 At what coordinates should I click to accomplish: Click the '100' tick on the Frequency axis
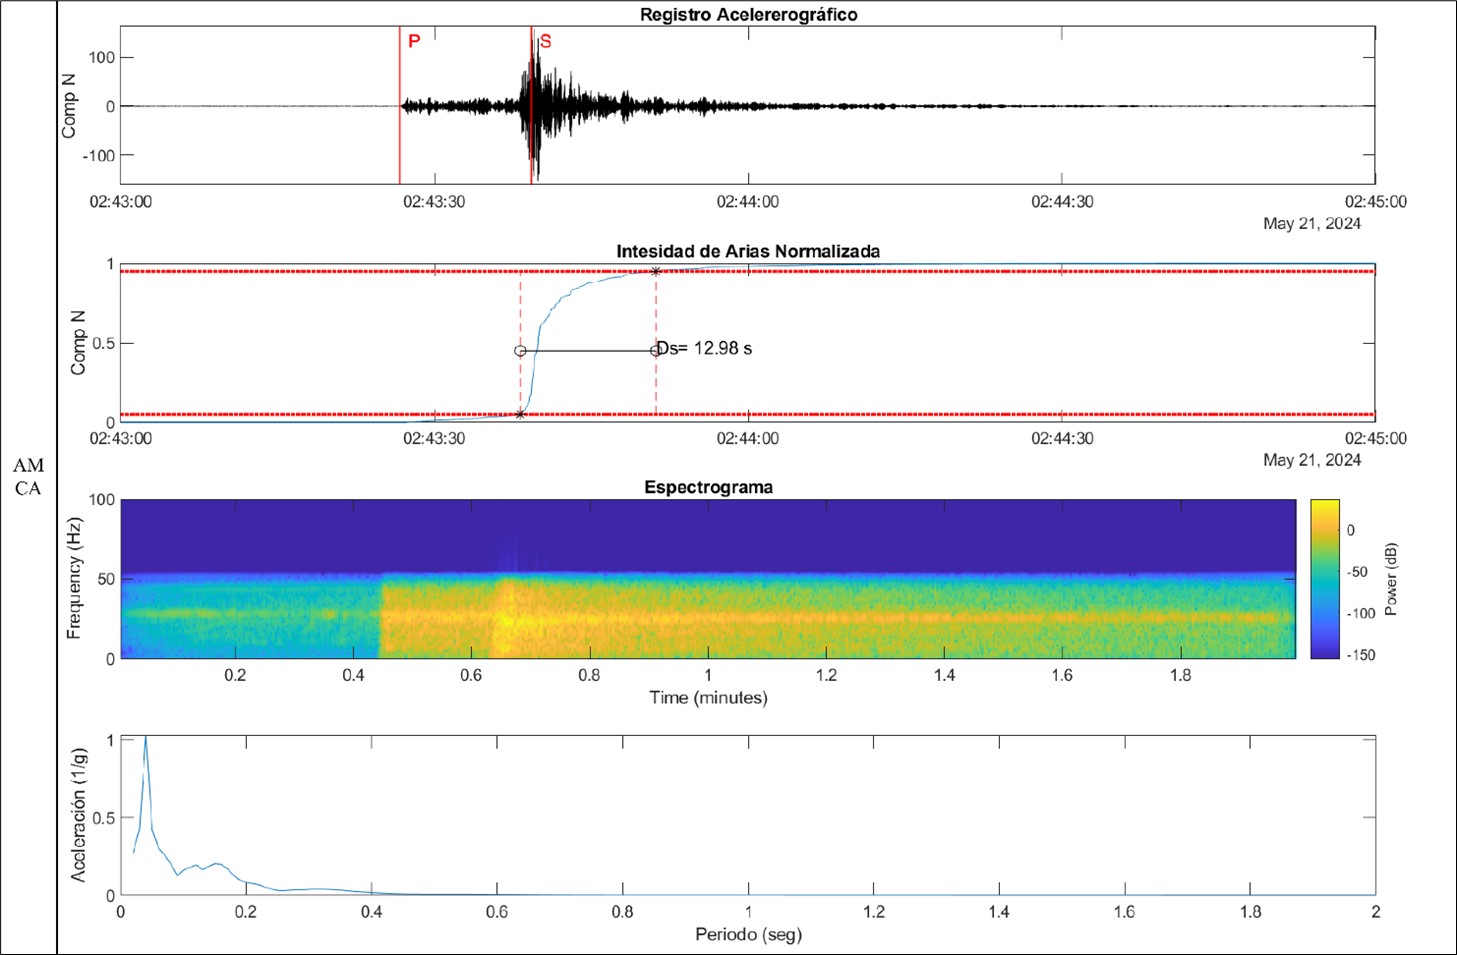[102, 499]
